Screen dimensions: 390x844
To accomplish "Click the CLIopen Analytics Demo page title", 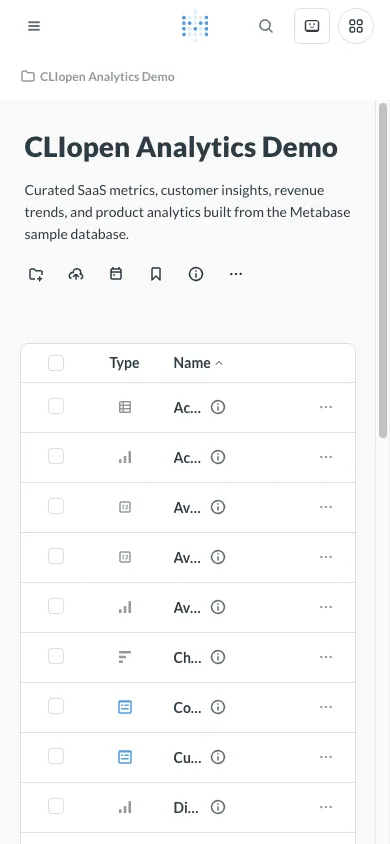I will [181, 148].
